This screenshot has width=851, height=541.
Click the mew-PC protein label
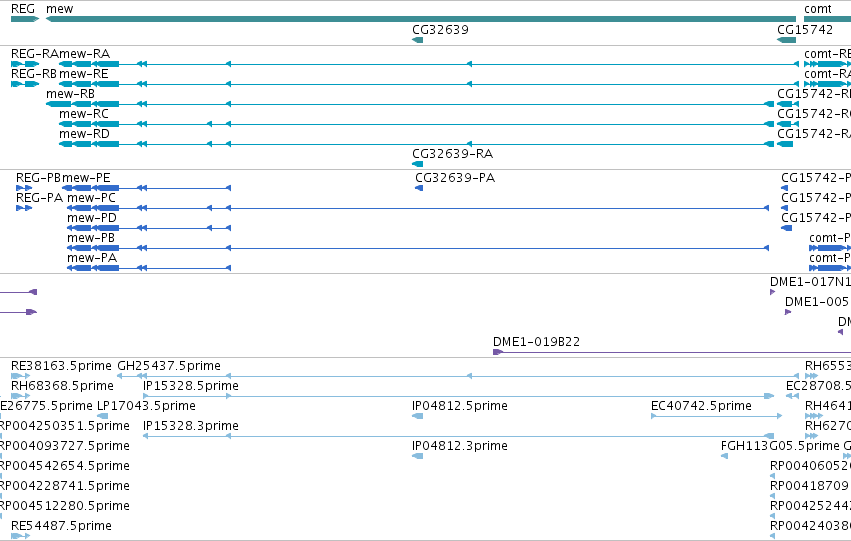[x=91, y=198]
